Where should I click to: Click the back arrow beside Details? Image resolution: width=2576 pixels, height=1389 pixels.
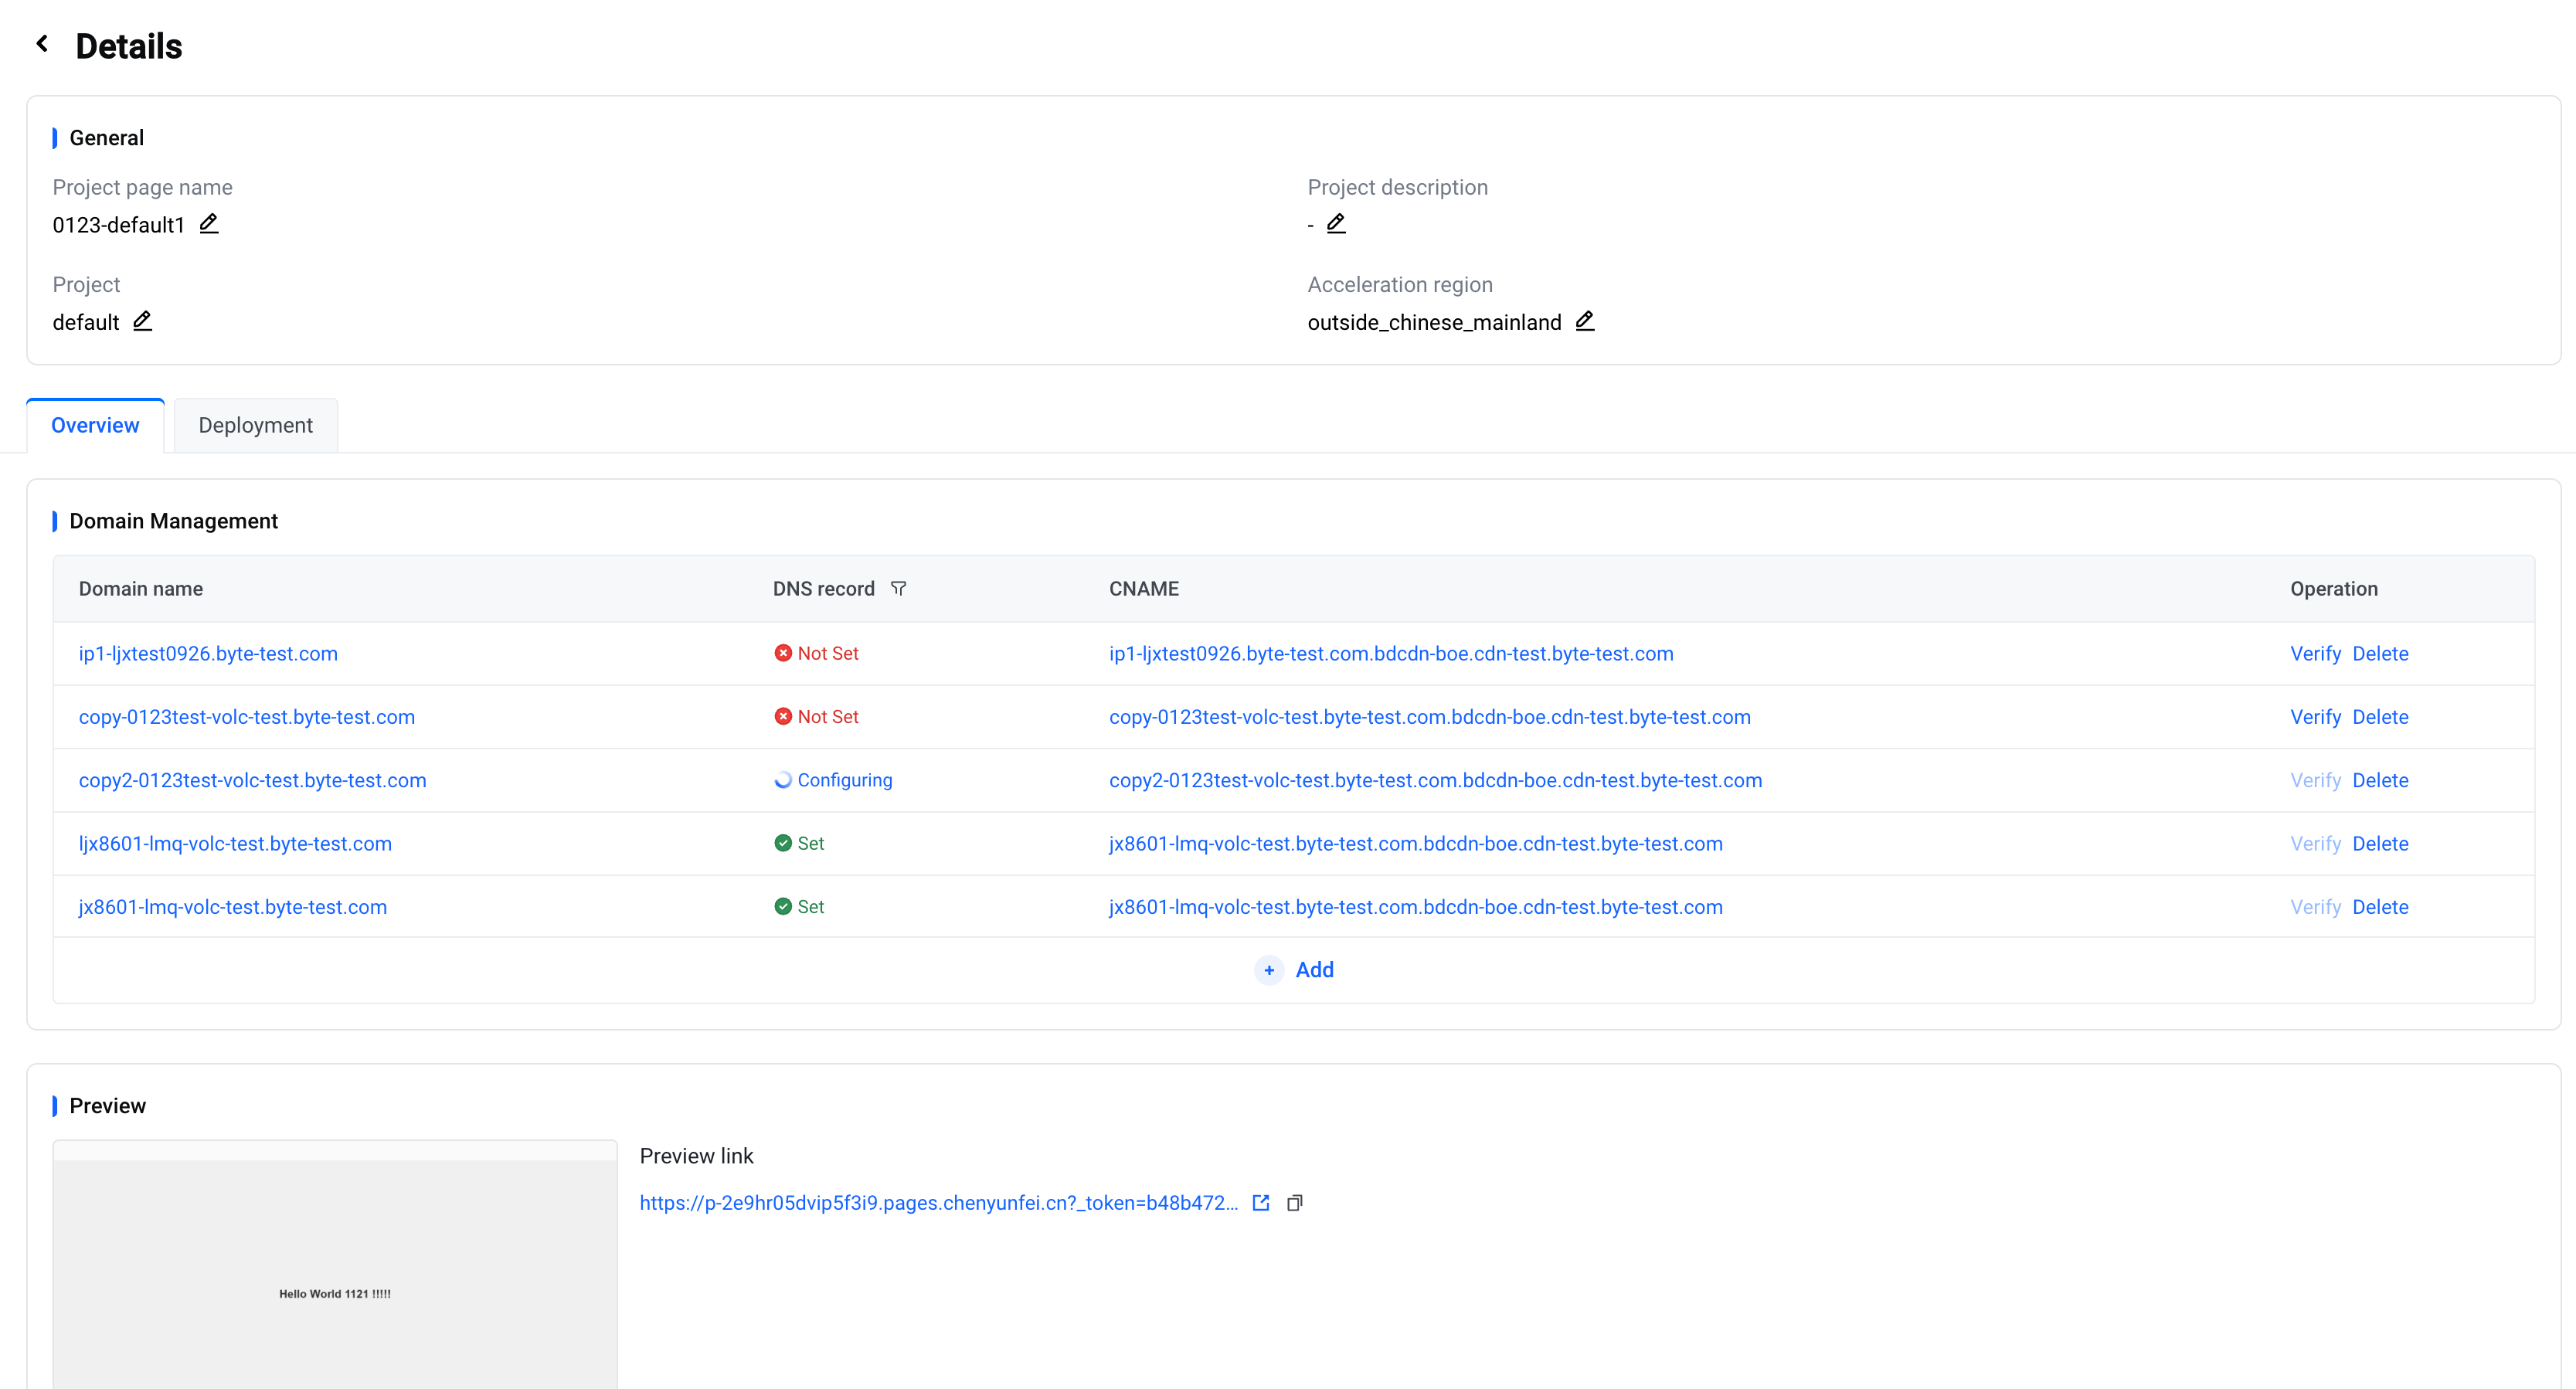[x=42, y=44]
